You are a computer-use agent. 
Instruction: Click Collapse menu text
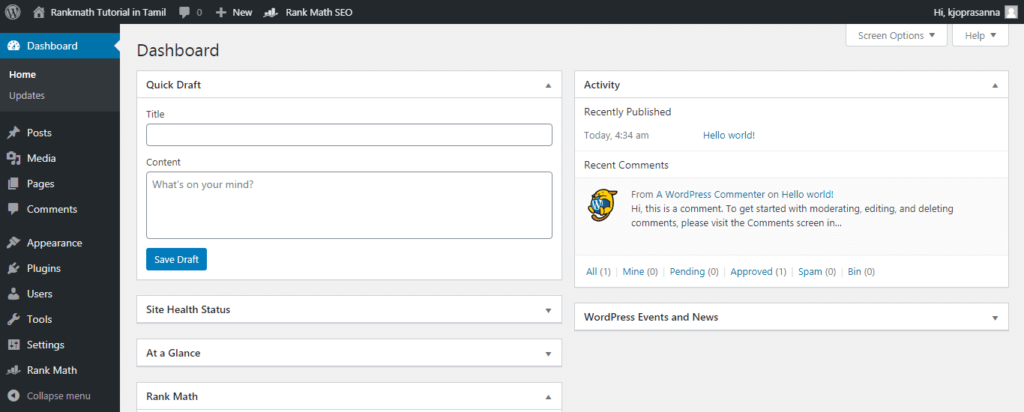pyautogui.click(x=59, y=396)
